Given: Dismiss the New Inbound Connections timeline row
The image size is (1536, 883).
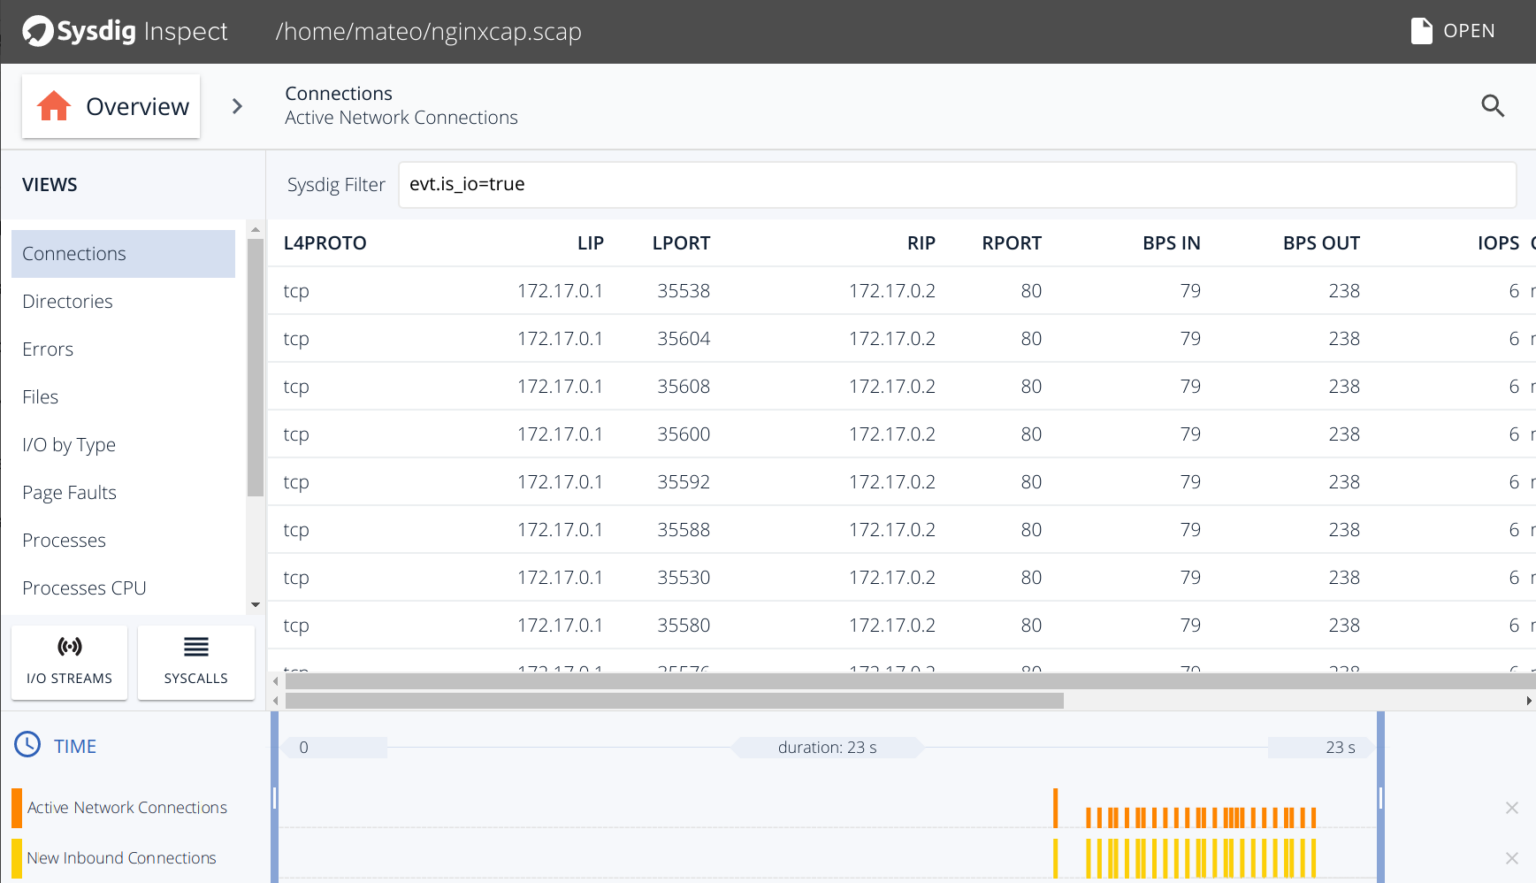Looking at the screenshot, I should (x=1511, y=857).
